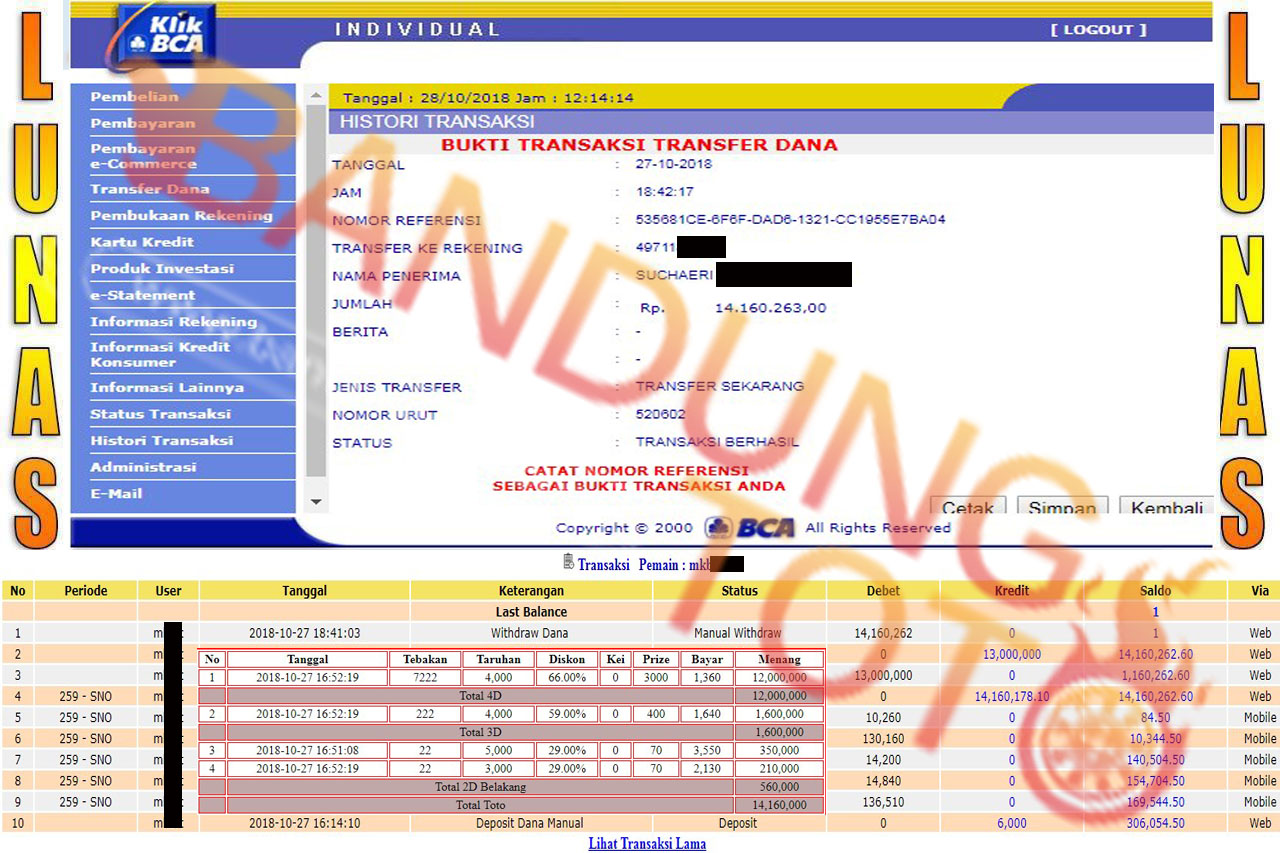Open the e-Statement menu item
The height and width of the screenshot is (853, 1280).
pos(143,295)
